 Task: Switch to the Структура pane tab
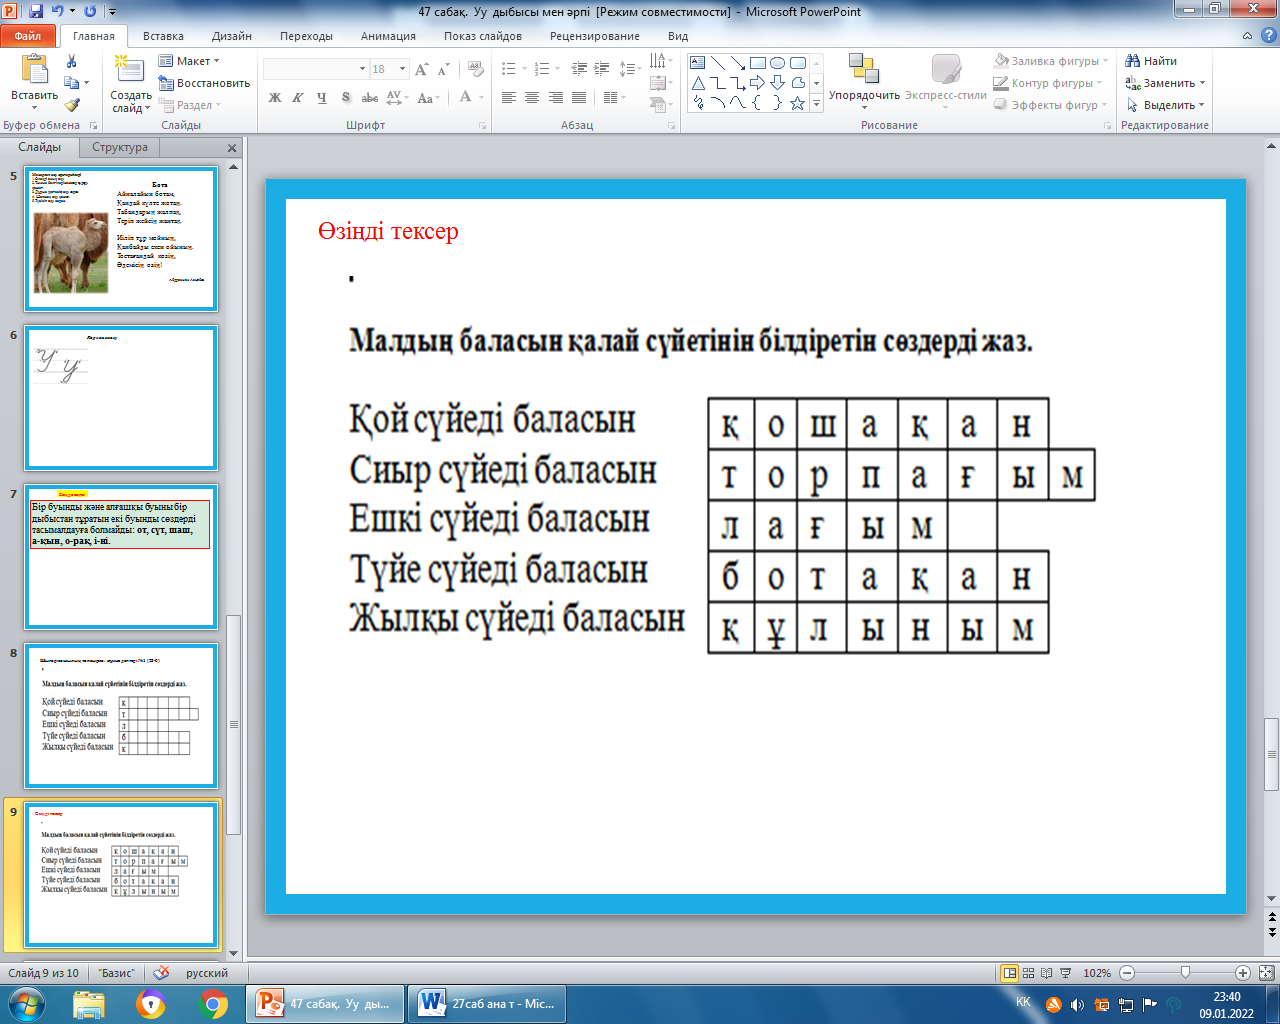pyautogui.click(x=120, y=147)
